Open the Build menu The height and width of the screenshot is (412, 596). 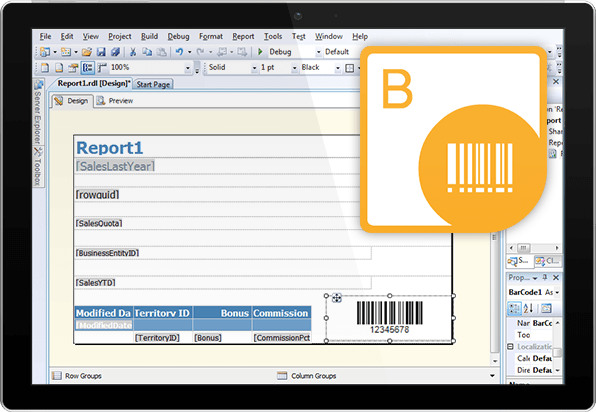click(149, 36)
